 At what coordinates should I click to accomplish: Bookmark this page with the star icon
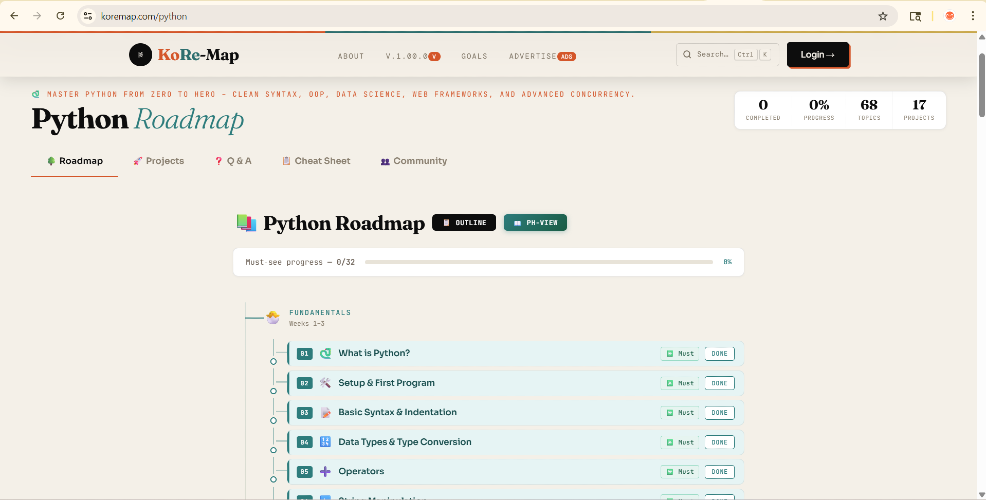(883, 16)
